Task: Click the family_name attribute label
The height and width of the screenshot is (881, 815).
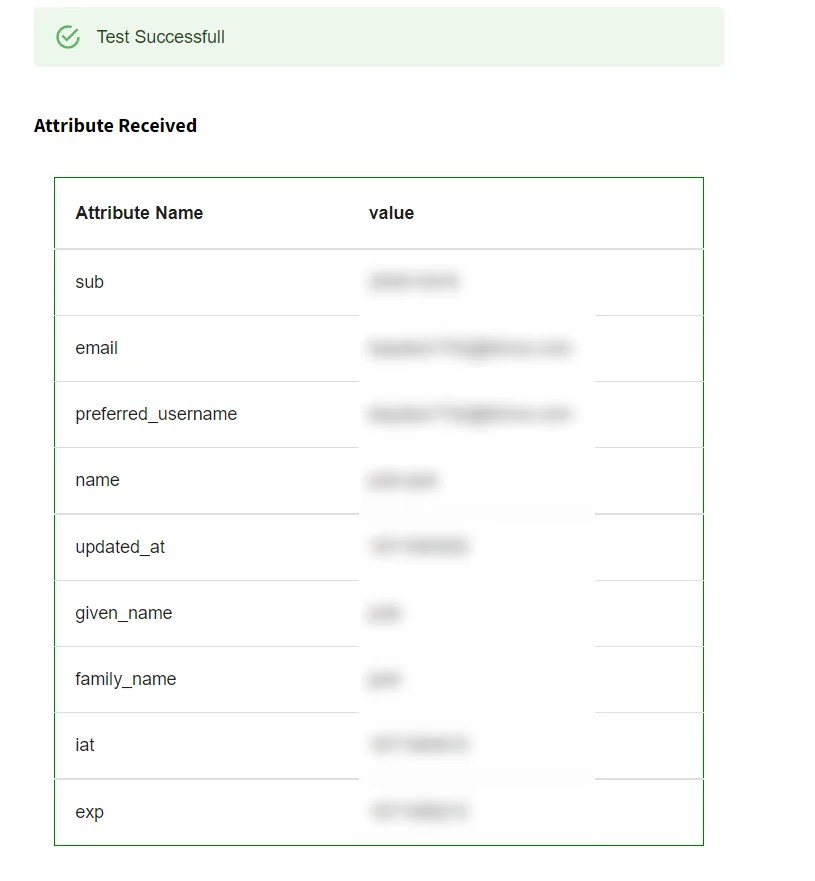Action: click(125, 679)
